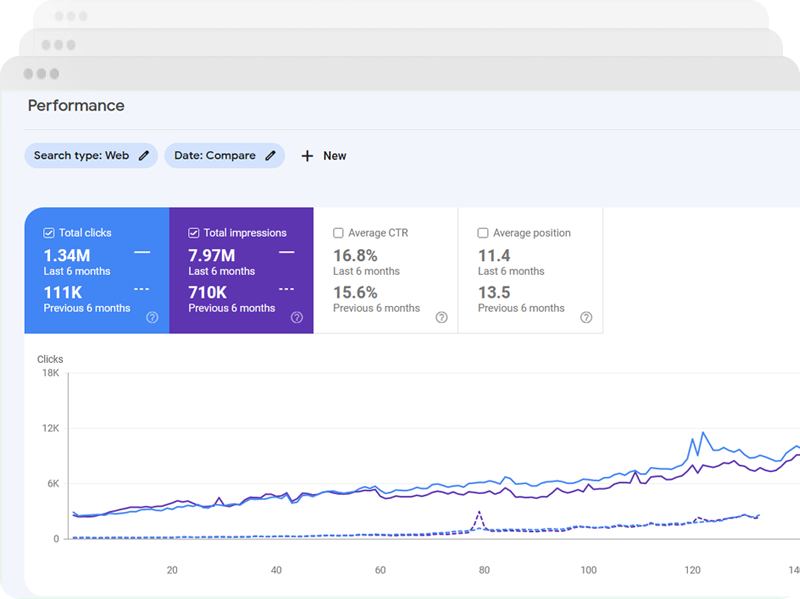800x599 pixels.
Task: Enable the Average CTR checkbox
Action: click(338, 233)
